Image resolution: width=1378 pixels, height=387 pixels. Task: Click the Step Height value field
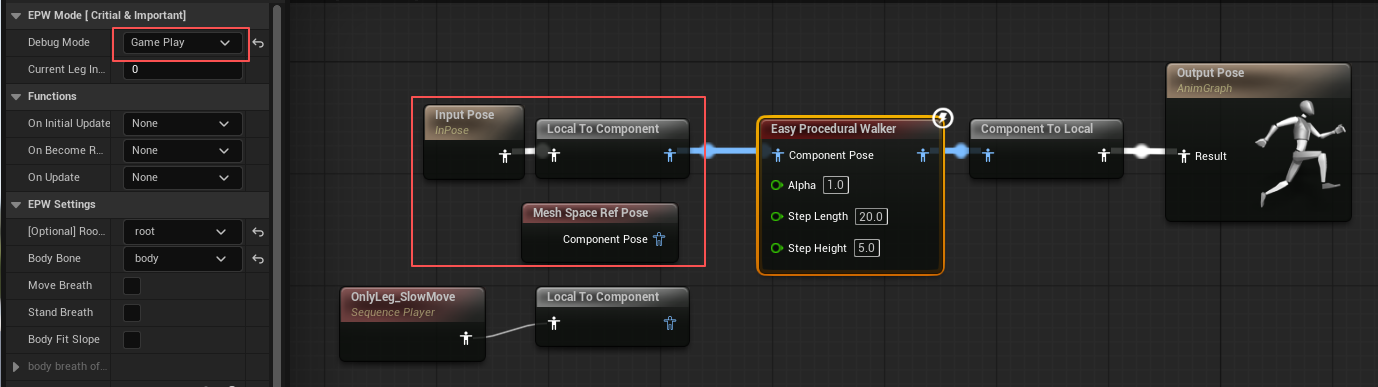pyautogui.click(x=867, y=247)
